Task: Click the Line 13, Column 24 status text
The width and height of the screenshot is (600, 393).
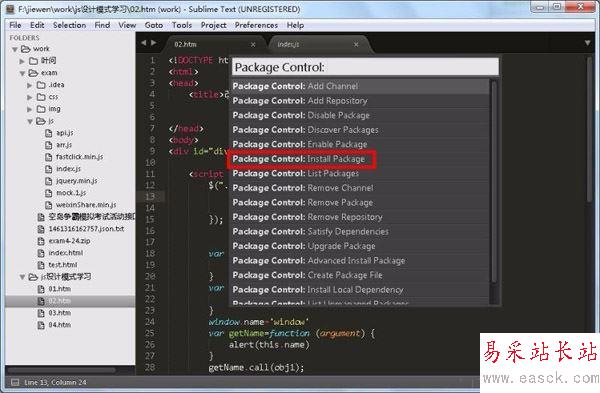Action: pos(55,382)
